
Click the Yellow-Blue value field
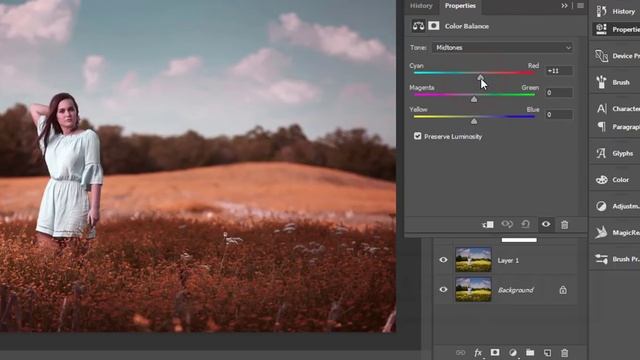[x=559, y=115]
